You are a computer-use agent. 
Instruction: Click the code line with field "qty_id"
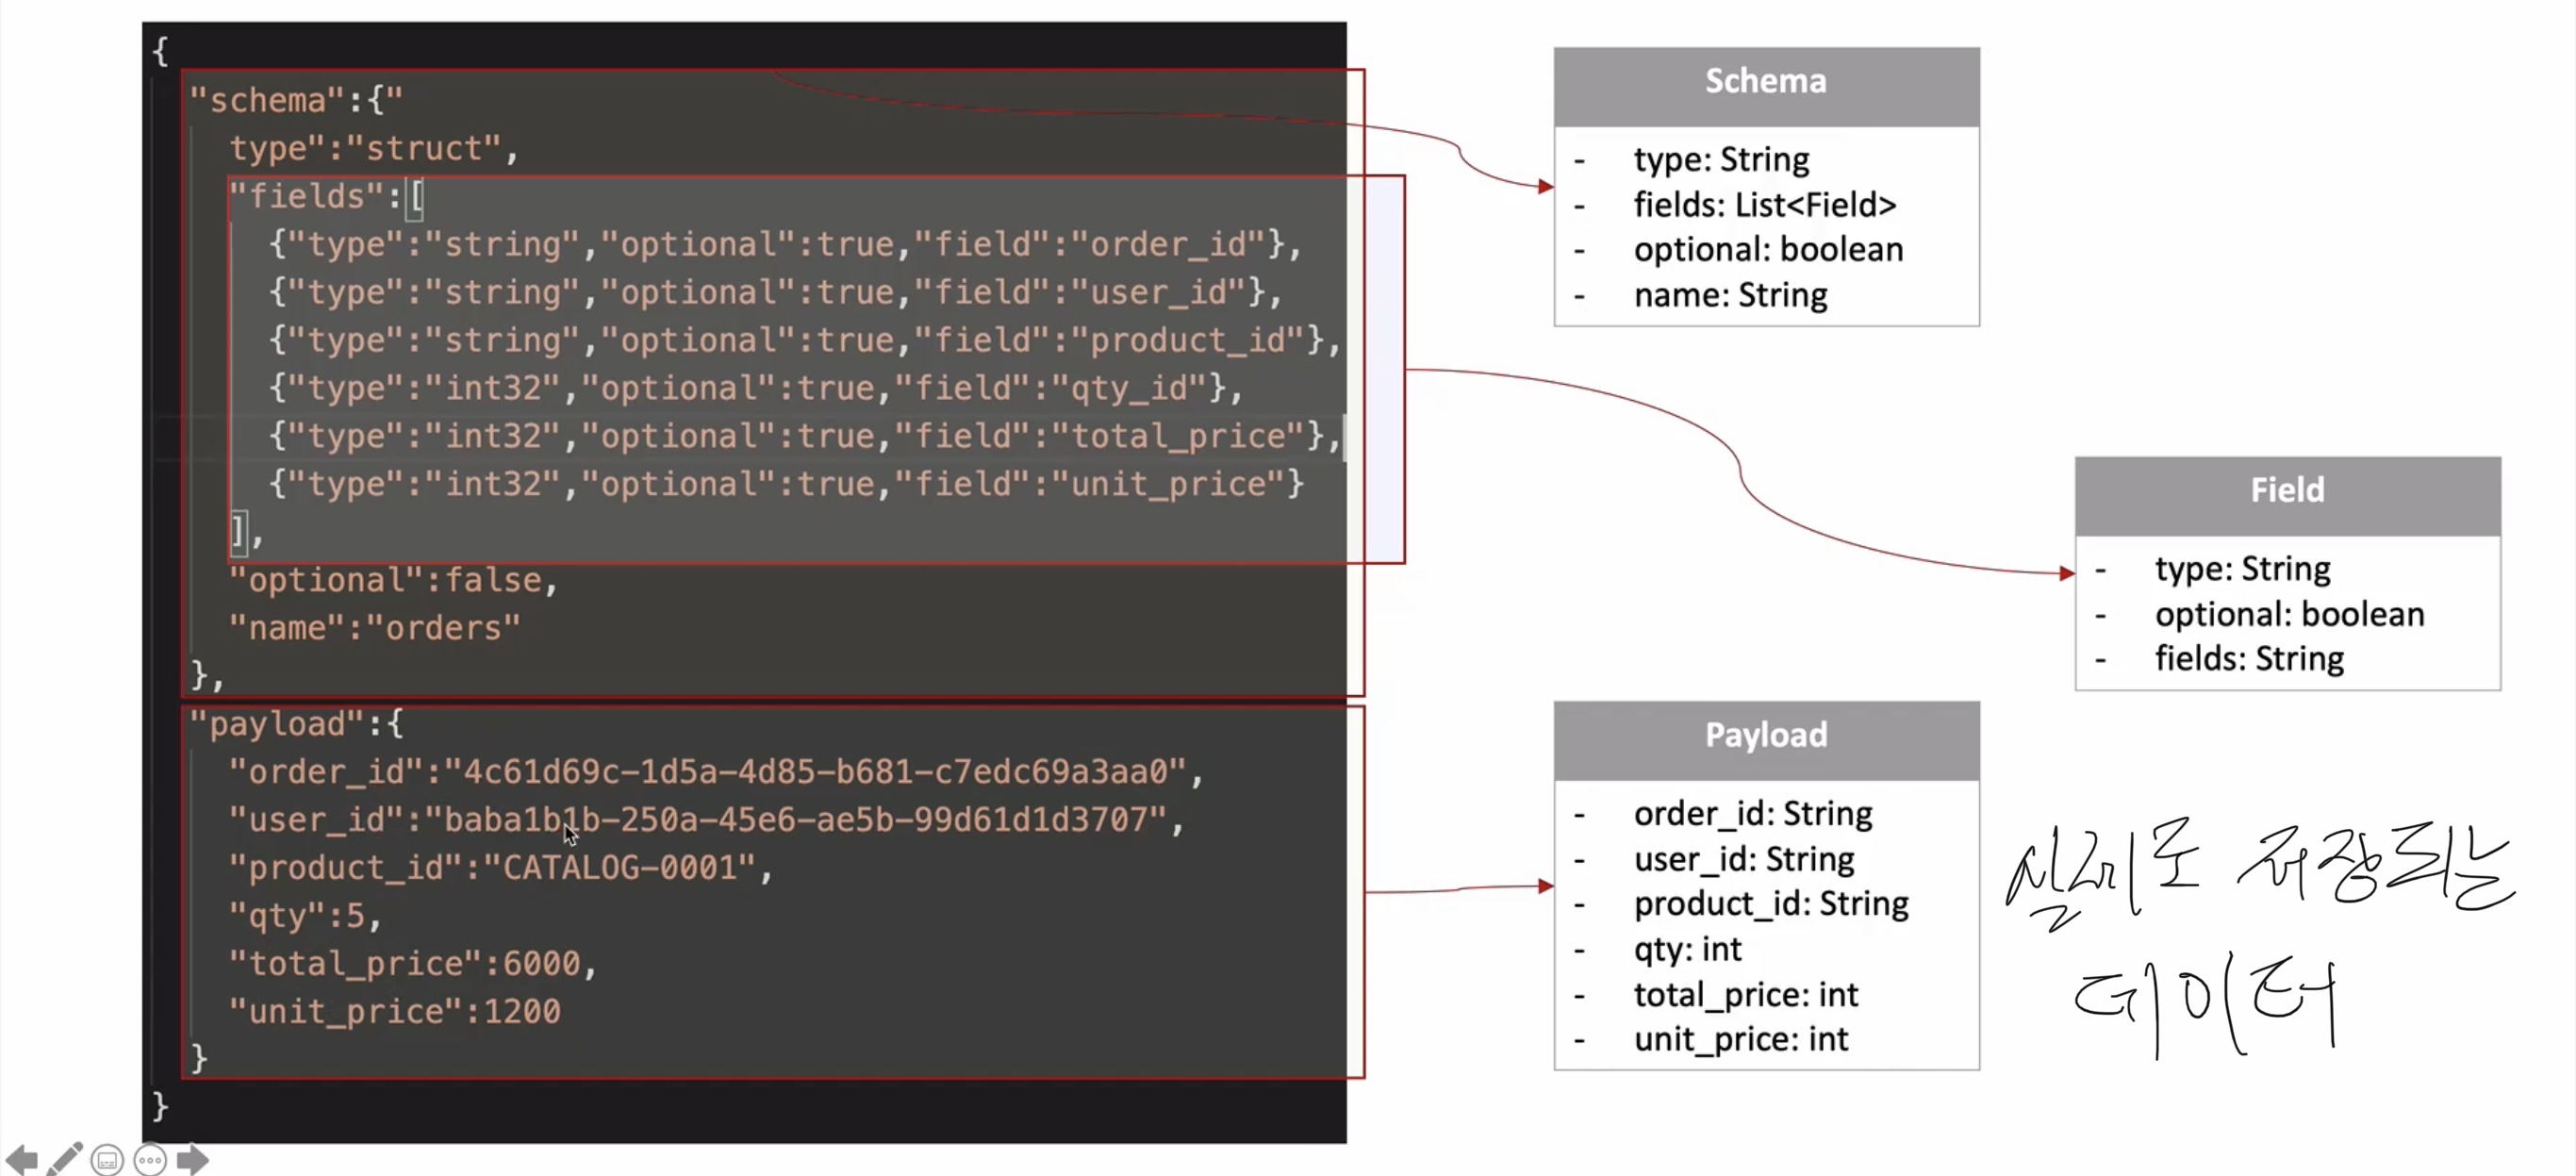point(755,388)
